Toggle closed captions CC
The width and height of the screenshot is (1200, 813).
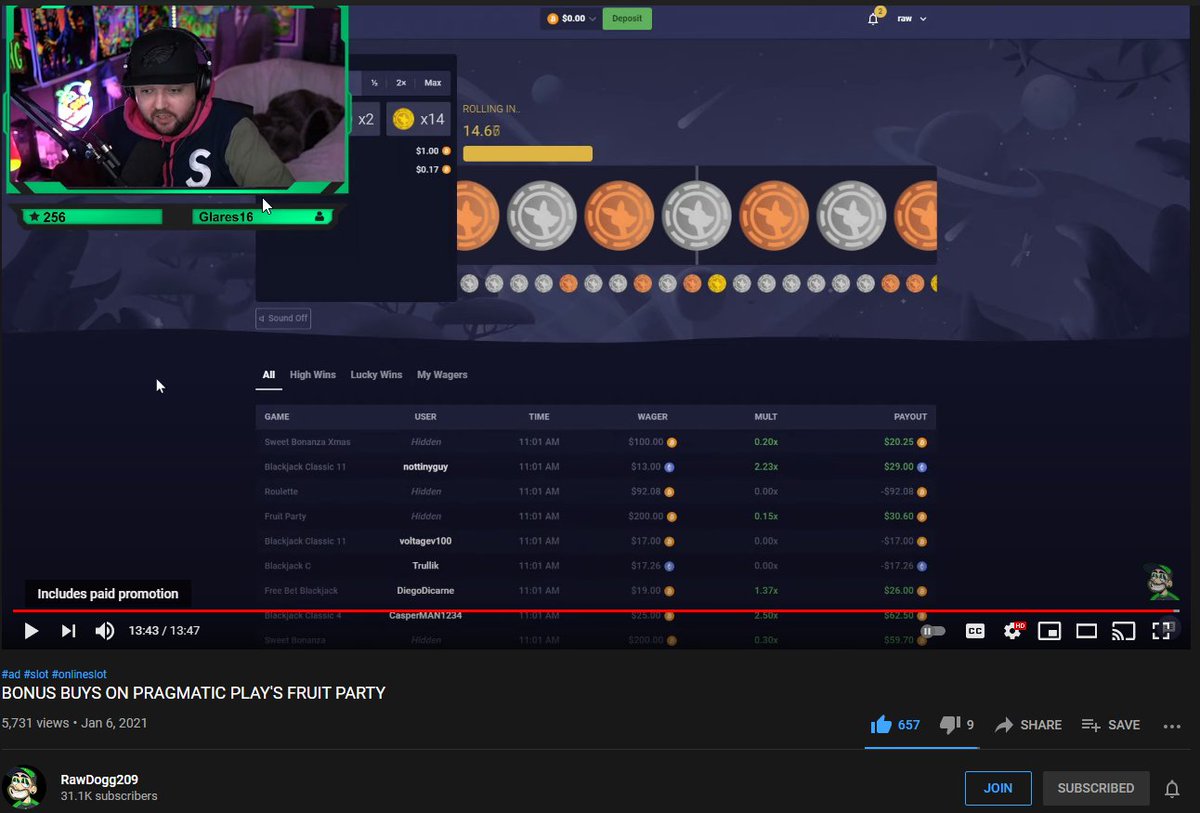[x=975, y=631]
